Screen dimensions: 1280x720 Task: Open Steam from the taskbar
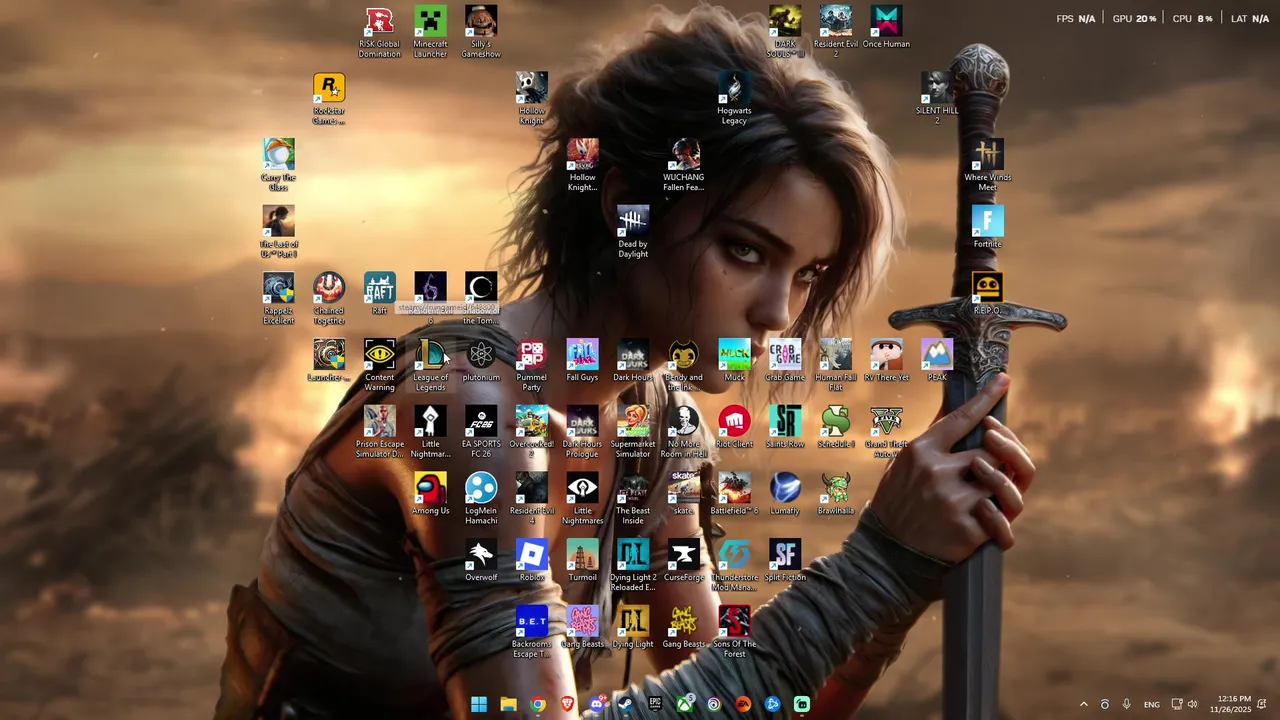point(625,704)
